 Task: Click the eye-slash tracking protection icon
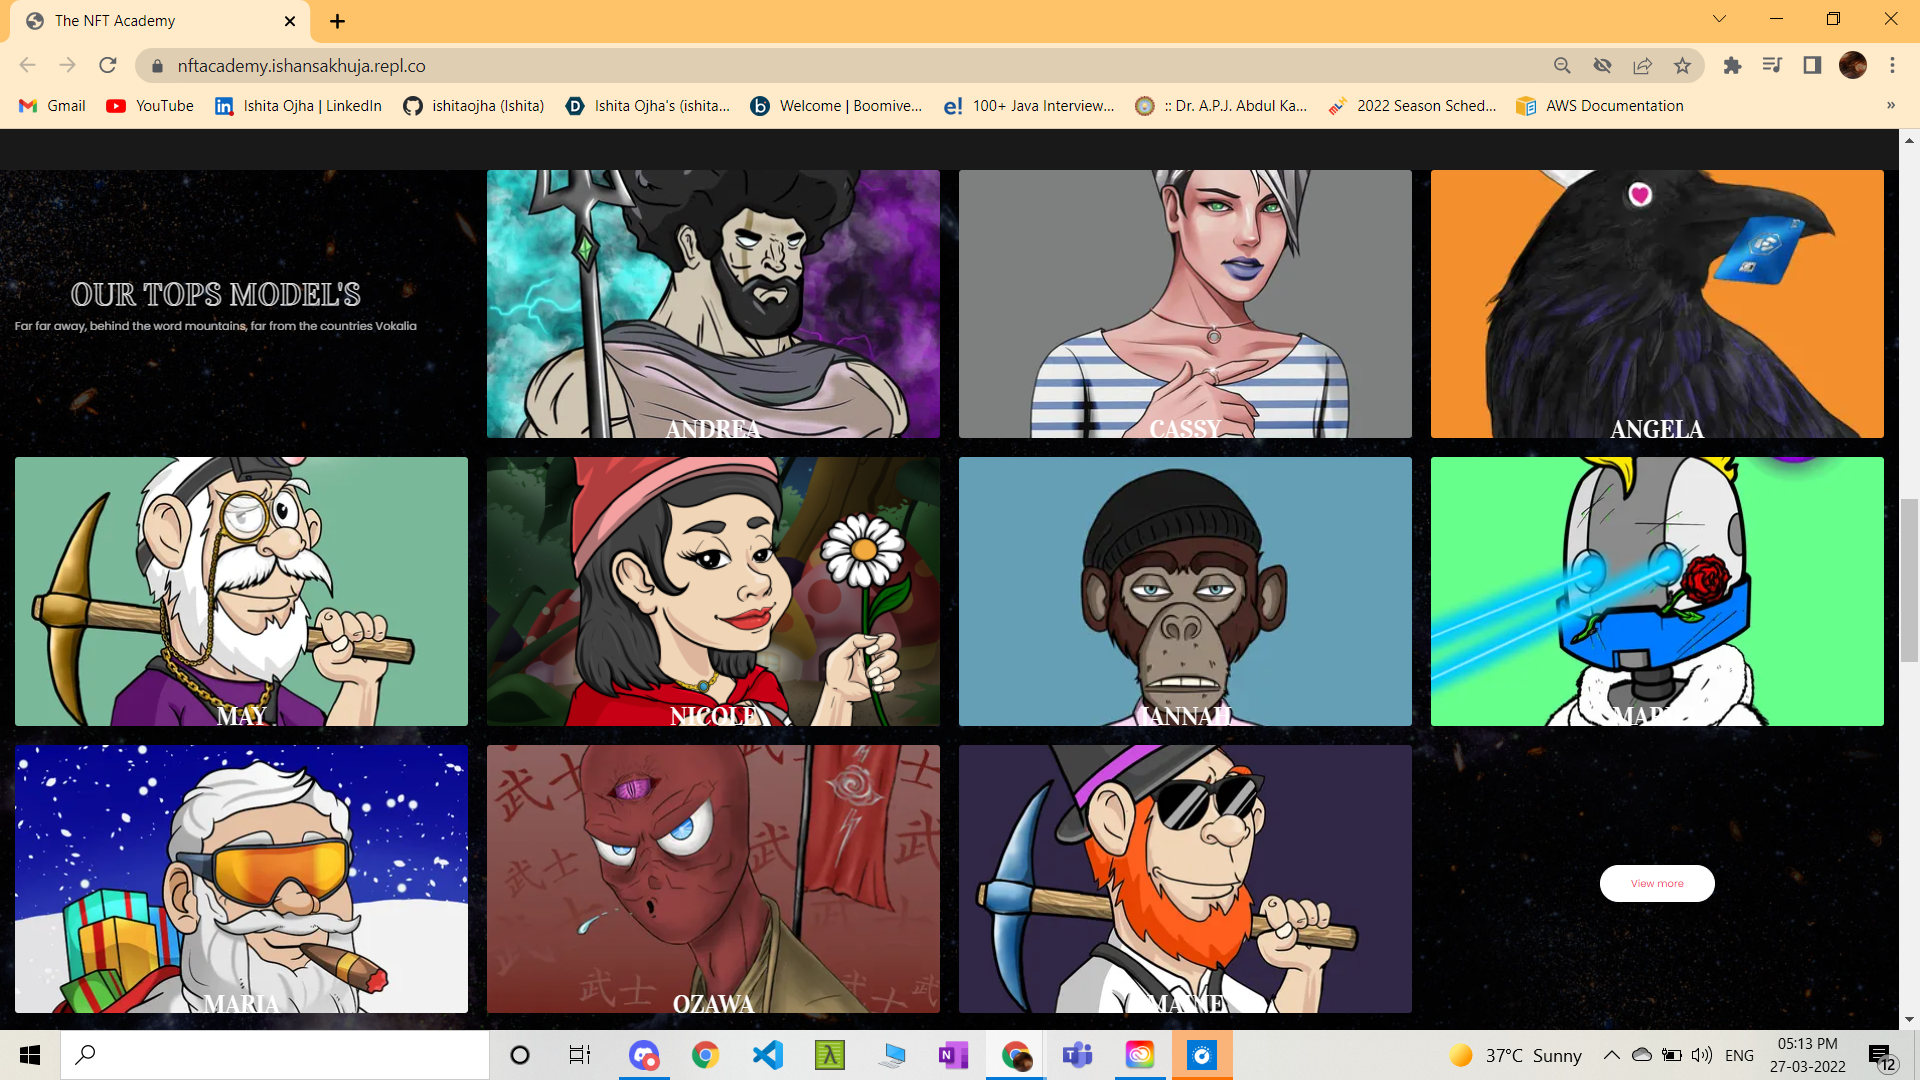pyautogui.click(x=1602, y=65)
